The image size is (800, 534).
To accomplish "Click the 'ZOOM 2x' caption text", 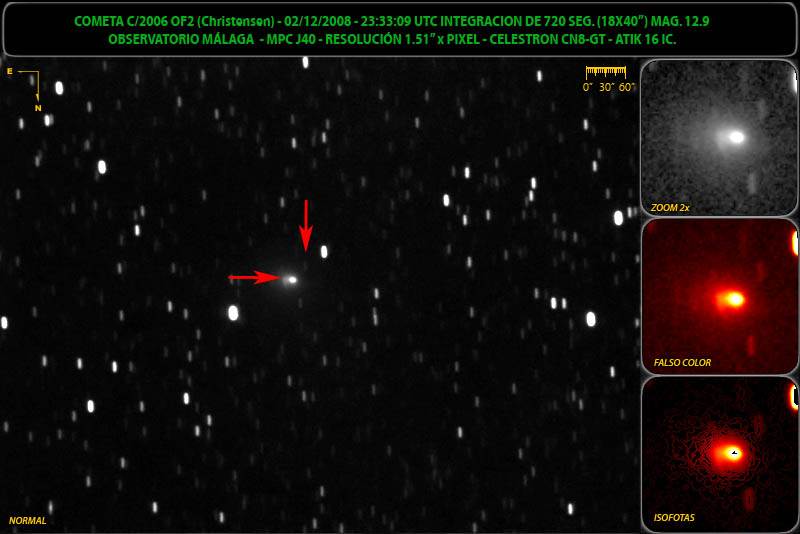I will tap(670, 208).
